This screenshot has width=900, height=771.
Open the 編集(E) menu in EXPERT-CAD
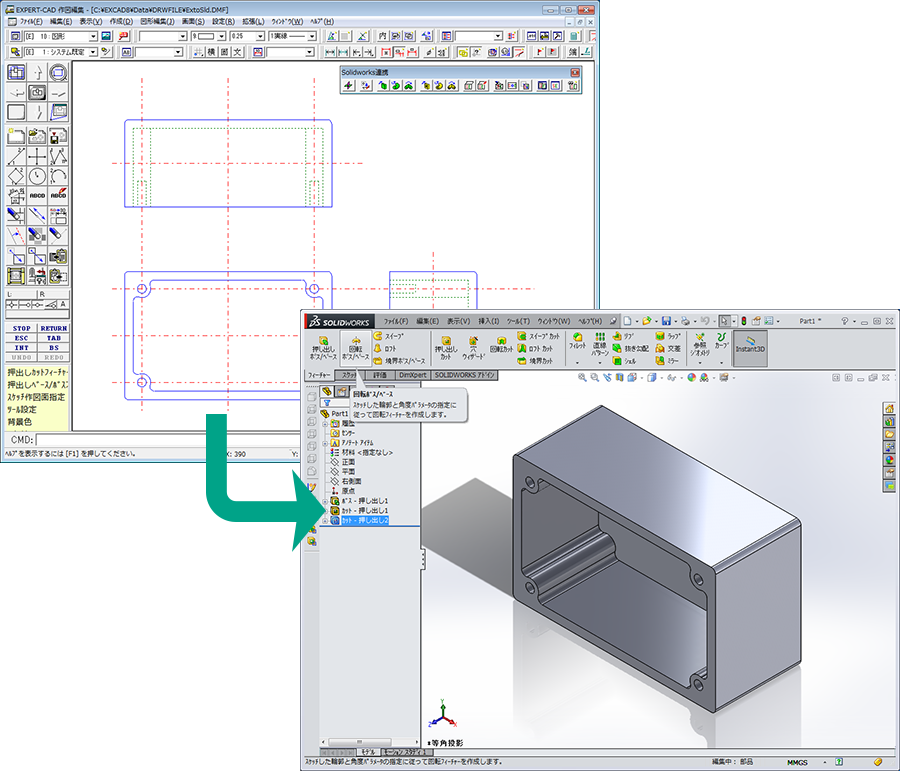coord(60,21)
